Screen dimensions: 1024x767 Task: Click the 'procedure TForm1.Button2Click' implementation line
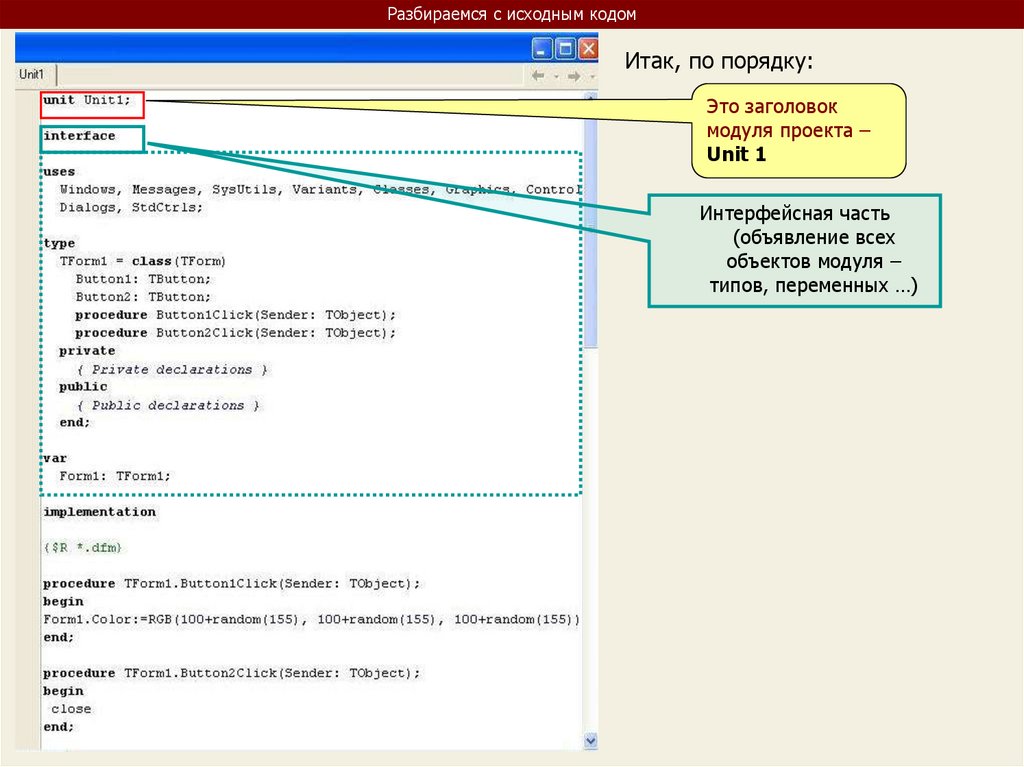[x=232, y=673]
